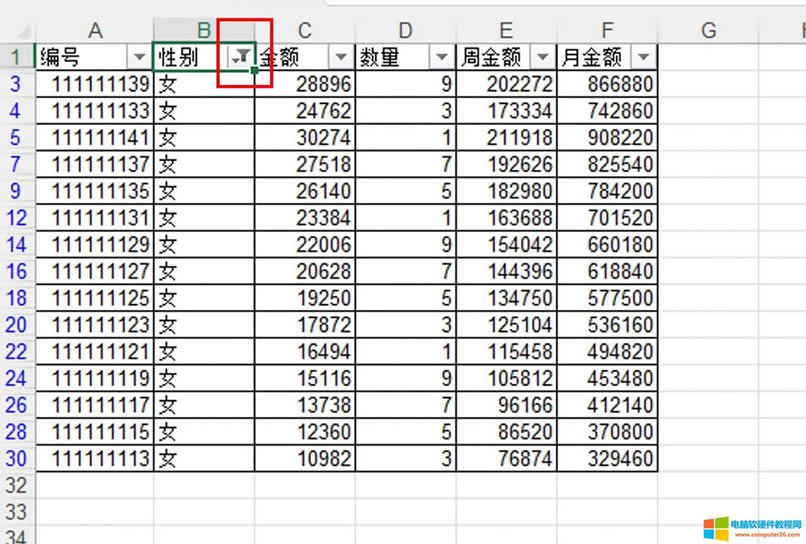Open the 数量 column filter dropdown
Screen dimensions: 806x544
(442, 57)
